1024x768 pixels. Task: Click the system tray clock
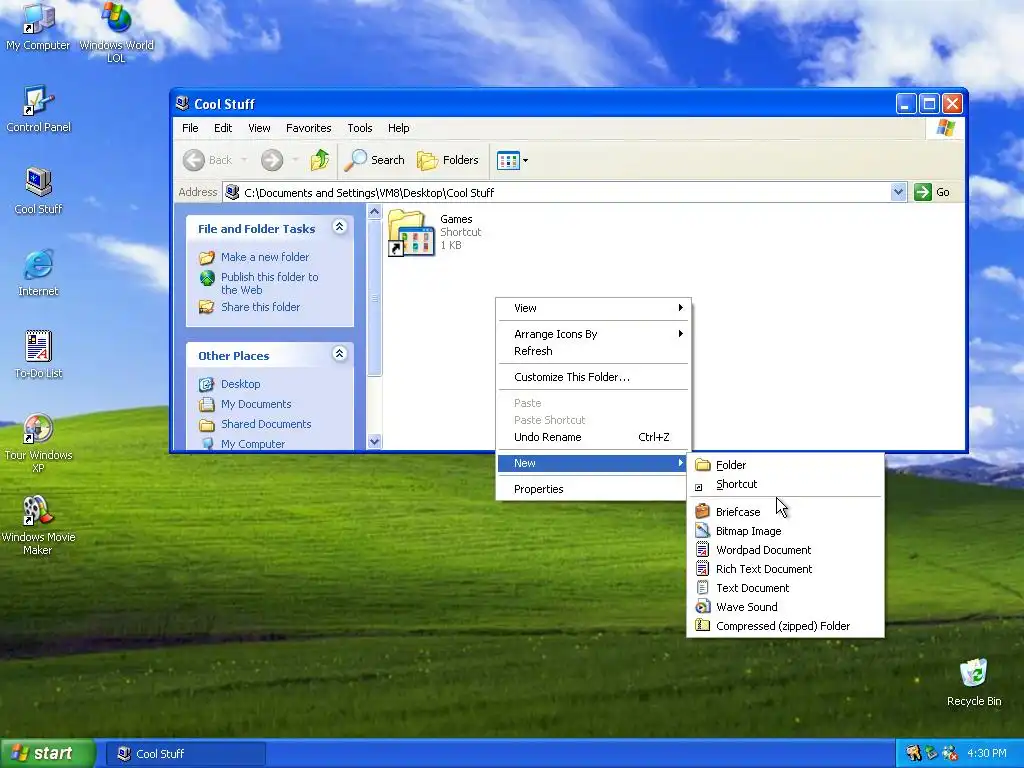[x=987, y=754]
